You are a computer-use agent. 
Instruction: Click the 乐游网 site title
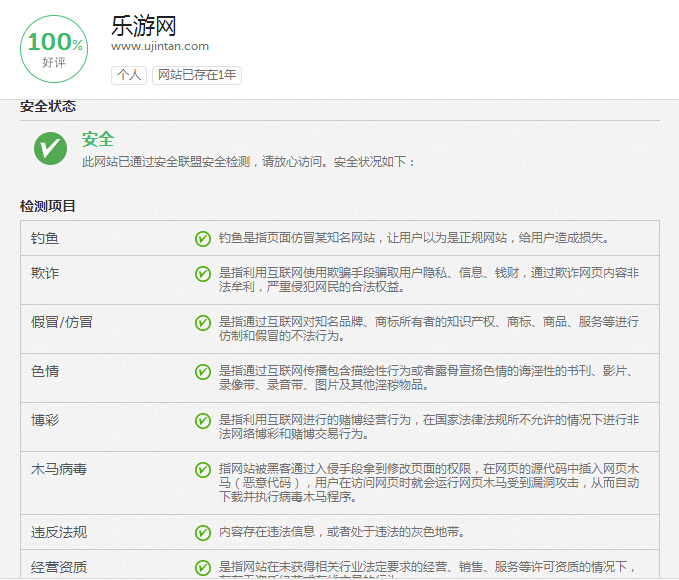(143, 24)
